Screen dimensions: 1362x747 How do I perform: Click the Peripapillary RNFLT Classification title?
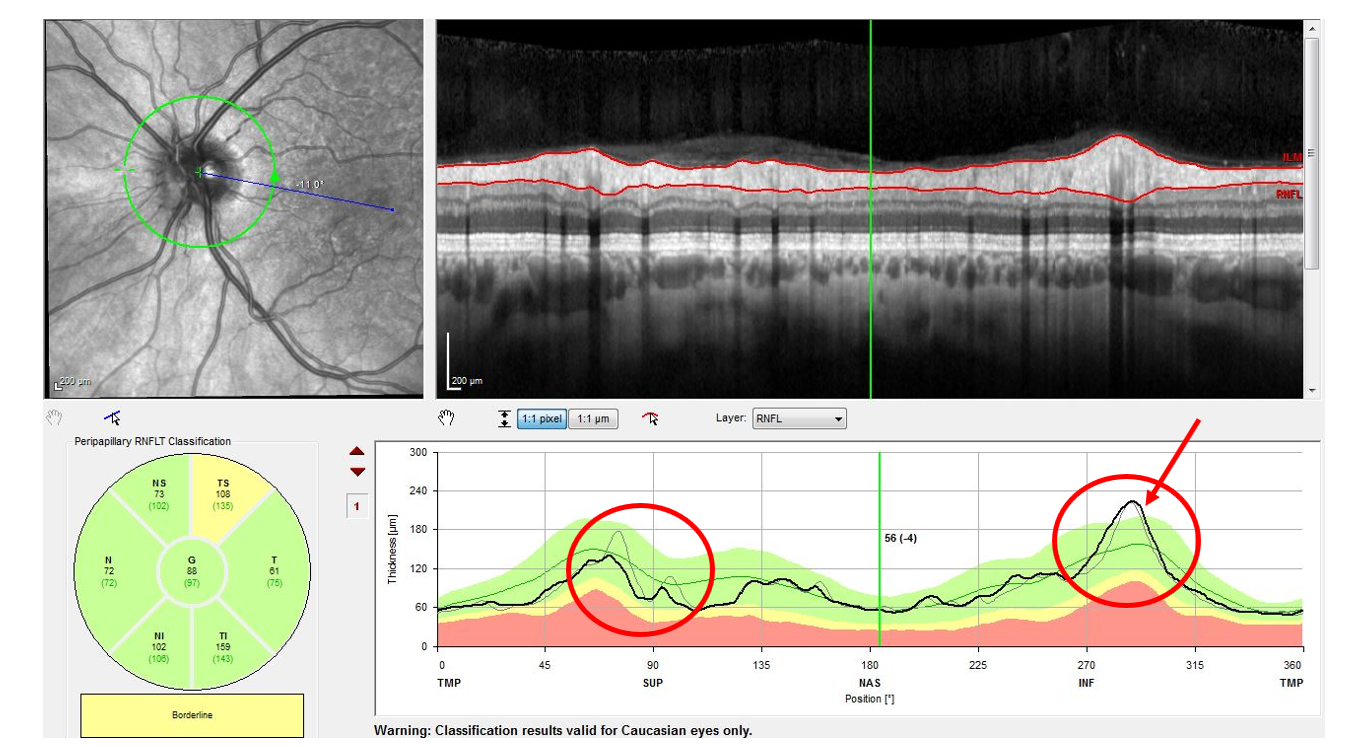click(x=153, y=441)
